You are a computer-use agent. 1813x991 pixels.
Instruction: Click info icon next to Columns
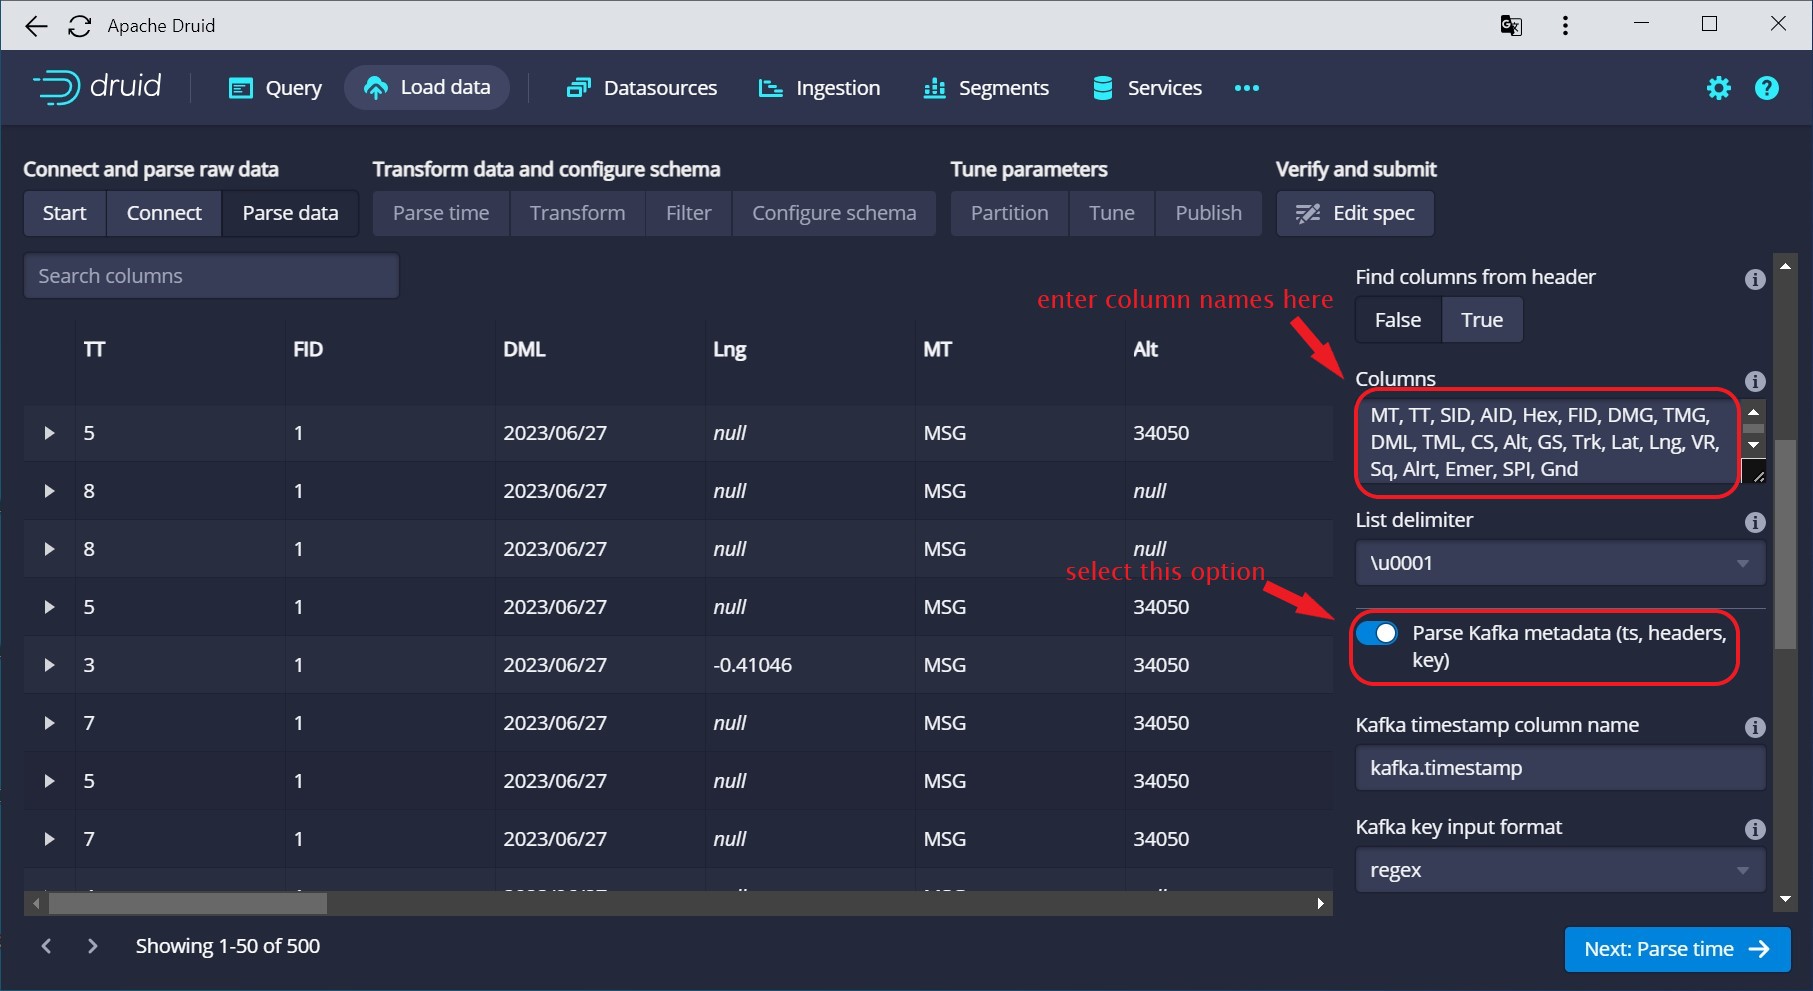pos(1754,381)
